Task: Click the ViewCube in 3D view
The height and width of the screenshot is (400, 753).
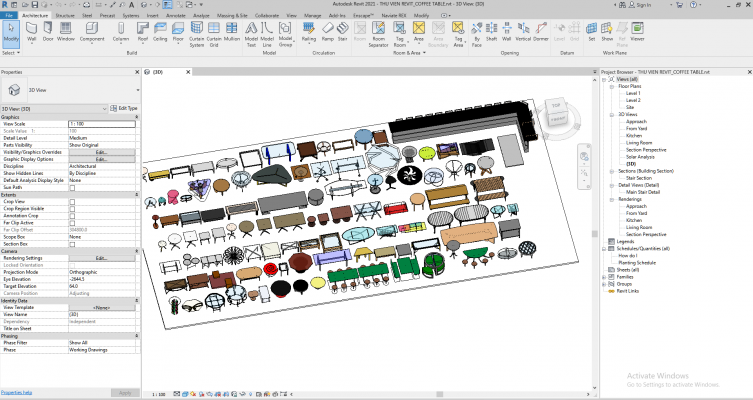Action: [x=556, y=112]
